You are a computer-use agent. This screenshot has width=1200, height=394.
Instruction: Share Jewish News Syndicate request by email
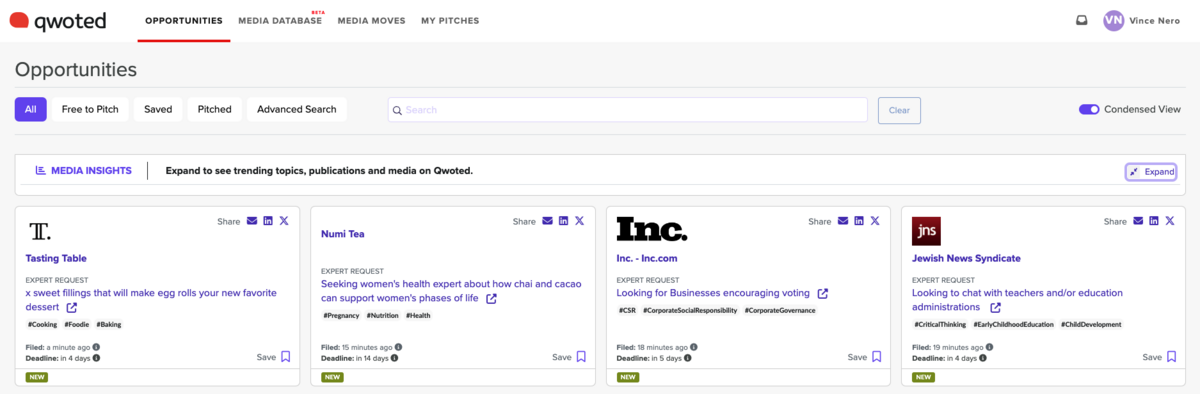coord(1139,221)
